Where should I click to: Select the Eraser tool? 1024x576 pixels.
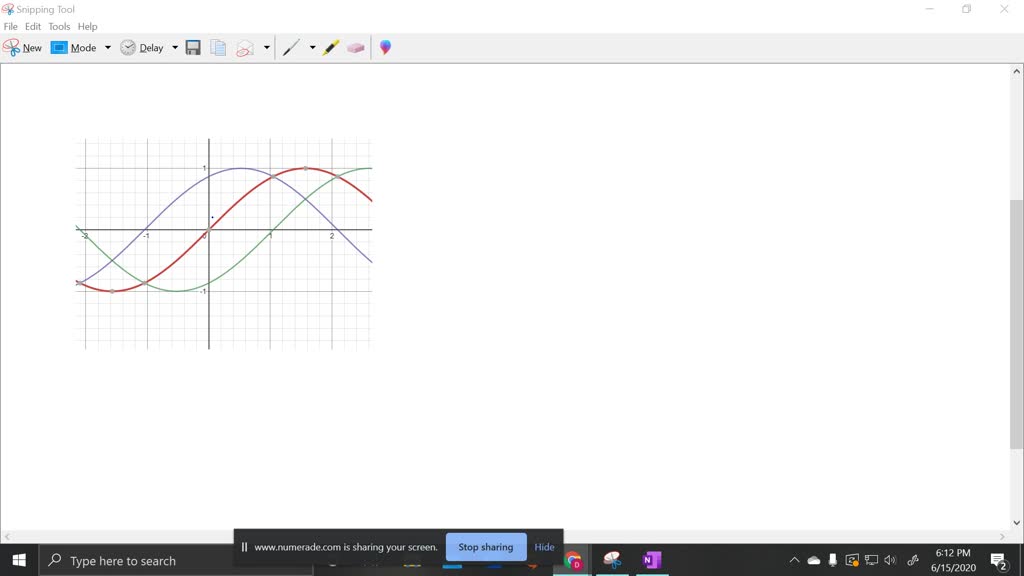tap(356, 47)
